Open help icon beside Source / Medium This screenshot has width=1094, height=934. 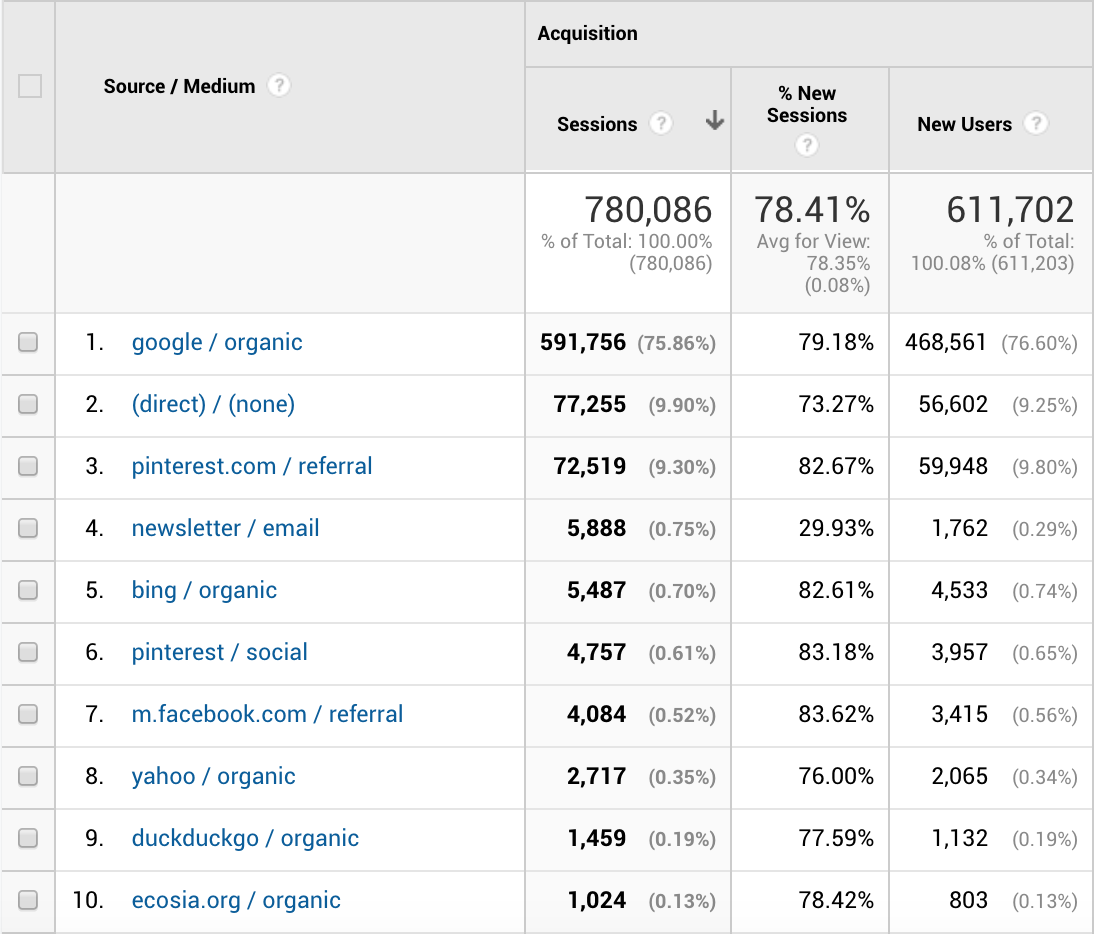point(279,86)
